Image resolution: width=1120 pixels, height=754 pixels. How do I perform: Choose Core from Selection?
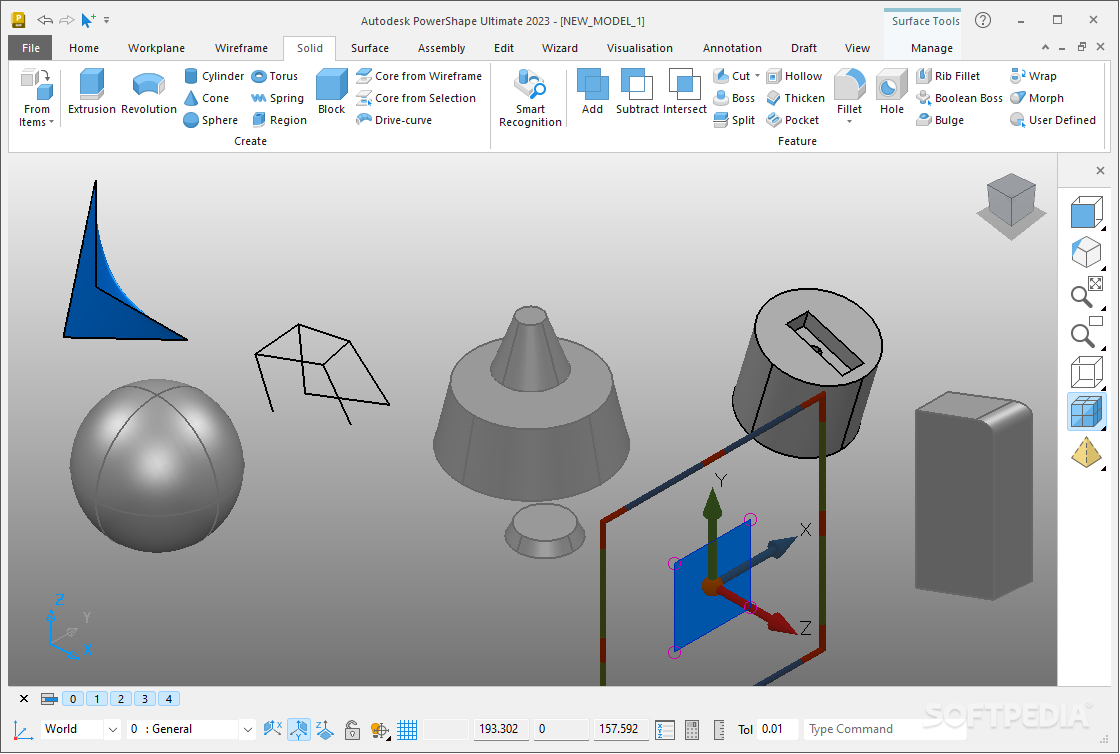416,98
